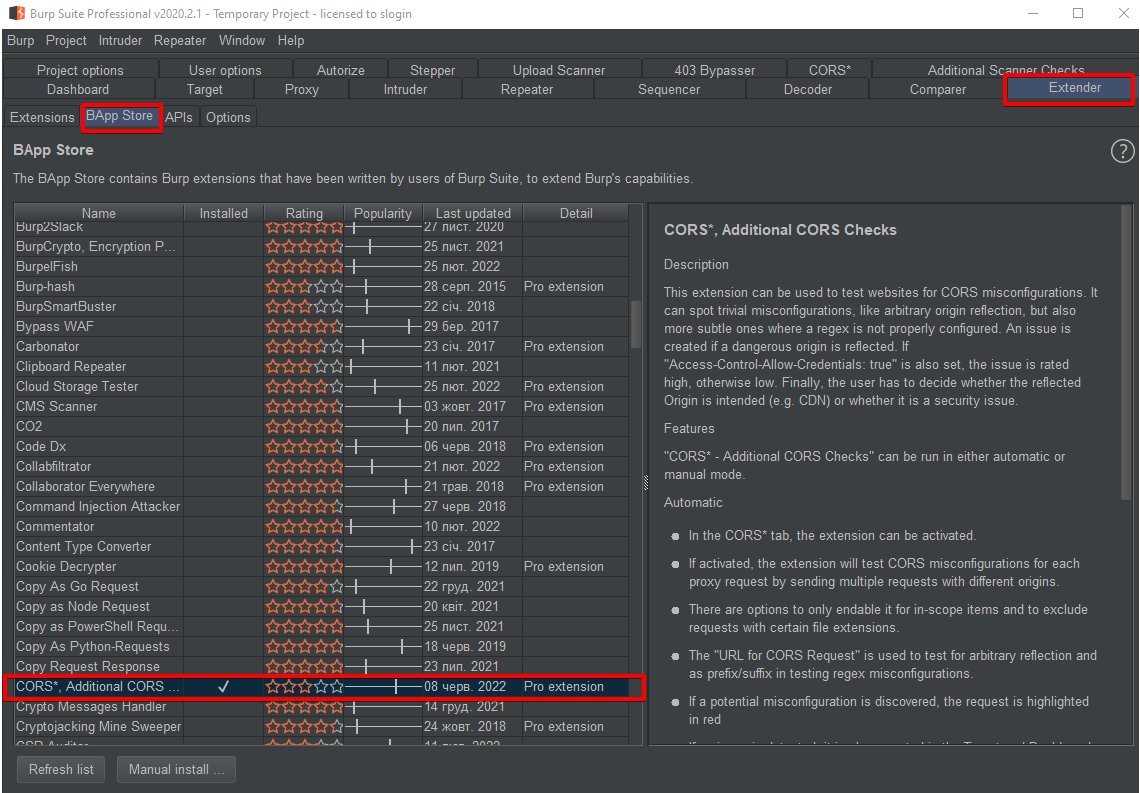Screen dimensions: 1140x793
Task: Select the Command Injection Attacker row
Action: tap(321, 507)
